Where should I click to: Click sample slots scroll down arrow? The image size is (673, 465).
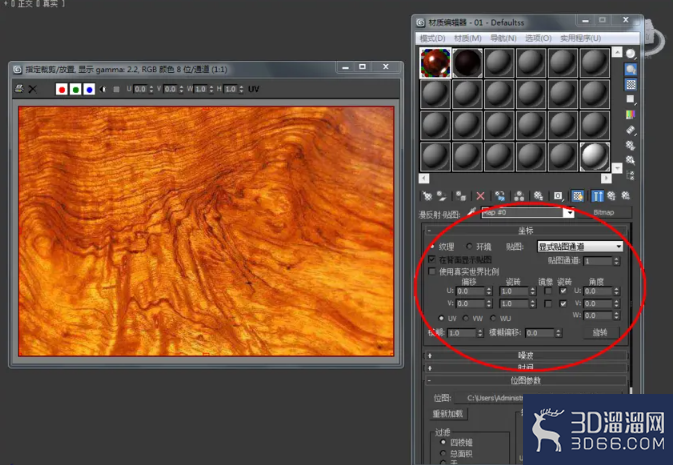tap(617, 168)
